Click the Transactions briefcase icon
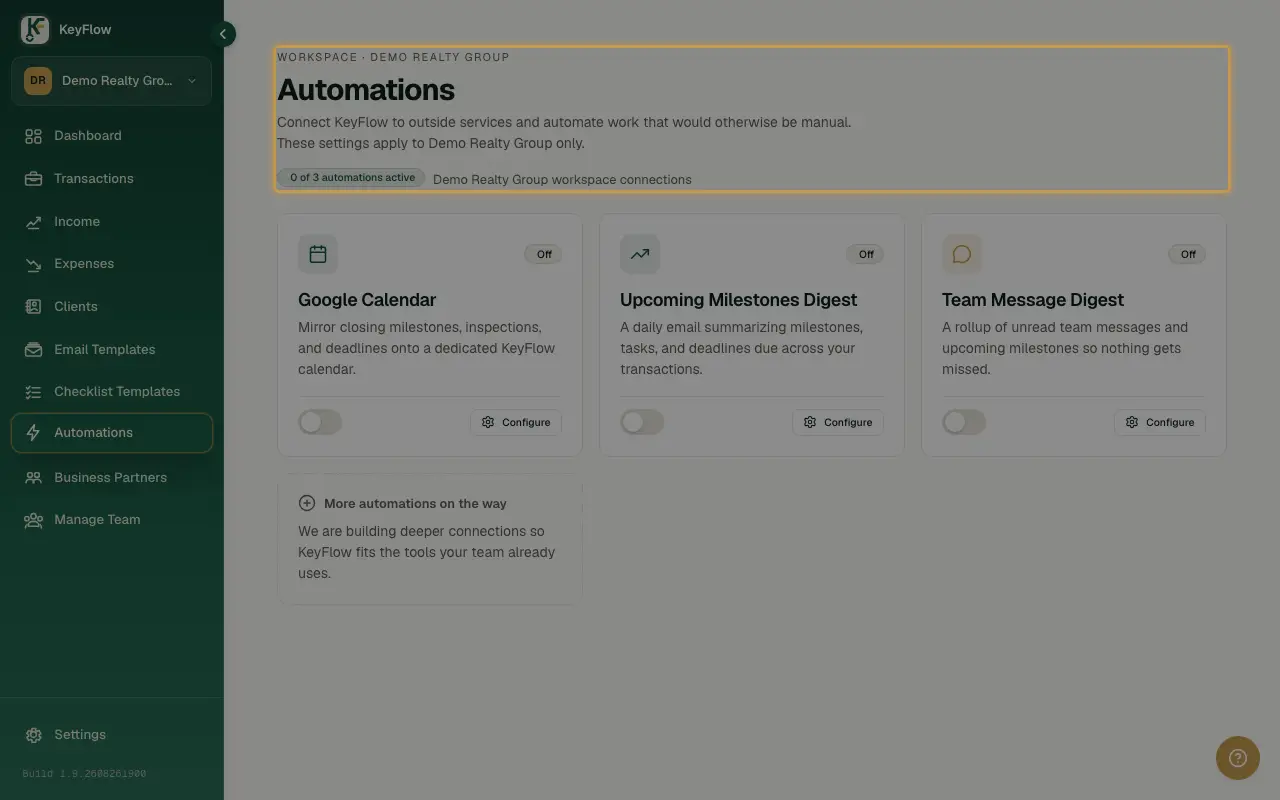The image size is (1280, 800). (34, 179)
